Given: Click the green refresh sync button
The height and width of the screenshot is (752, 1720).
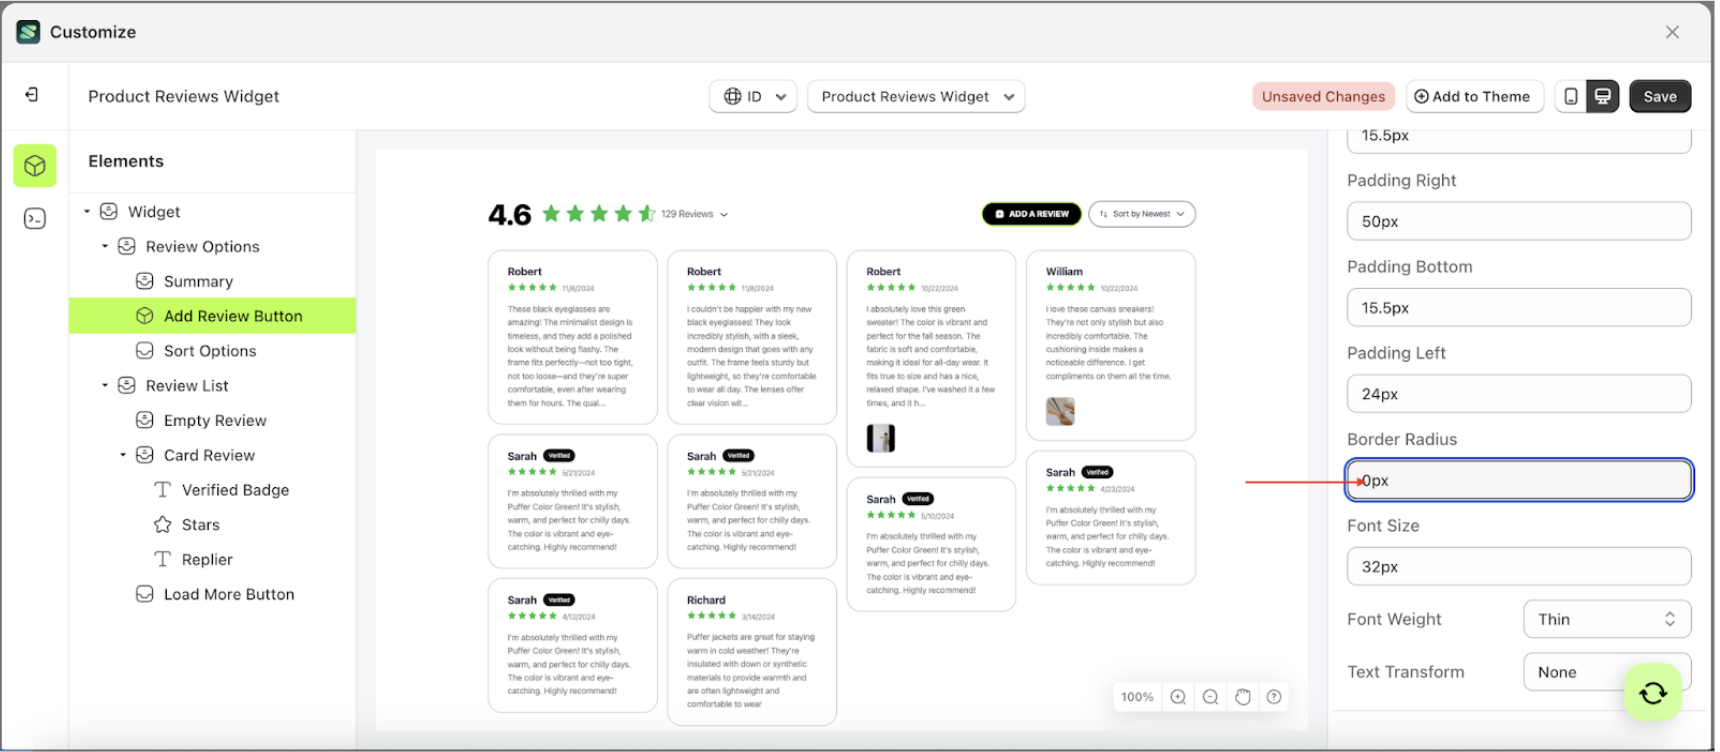Looking at the screenshot, I should (1653, 692).
